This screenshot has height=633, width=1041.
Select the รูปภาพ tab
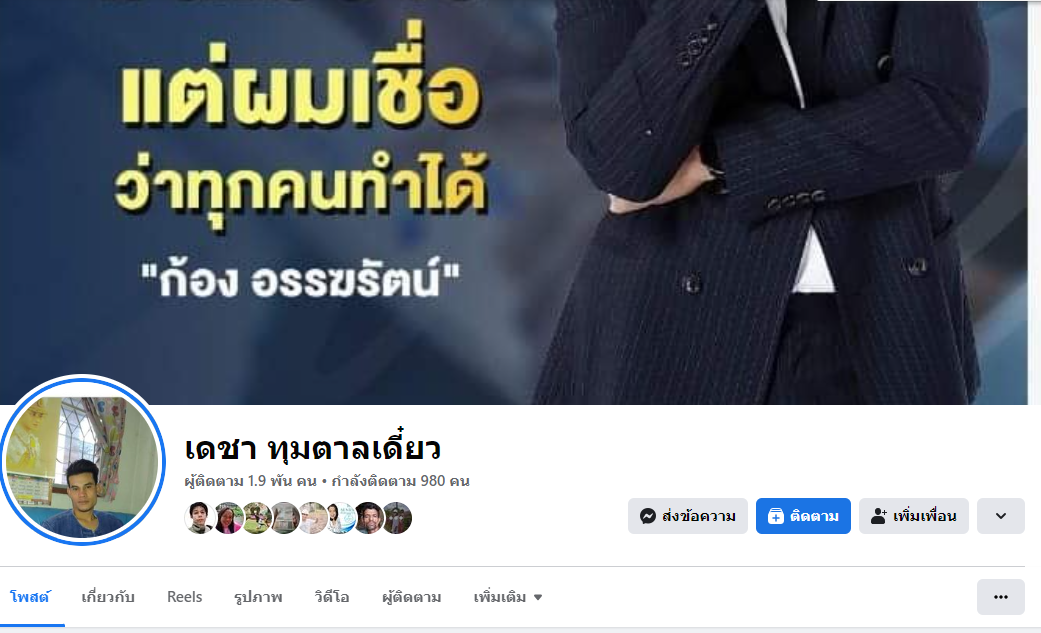[x=258, y=597]
